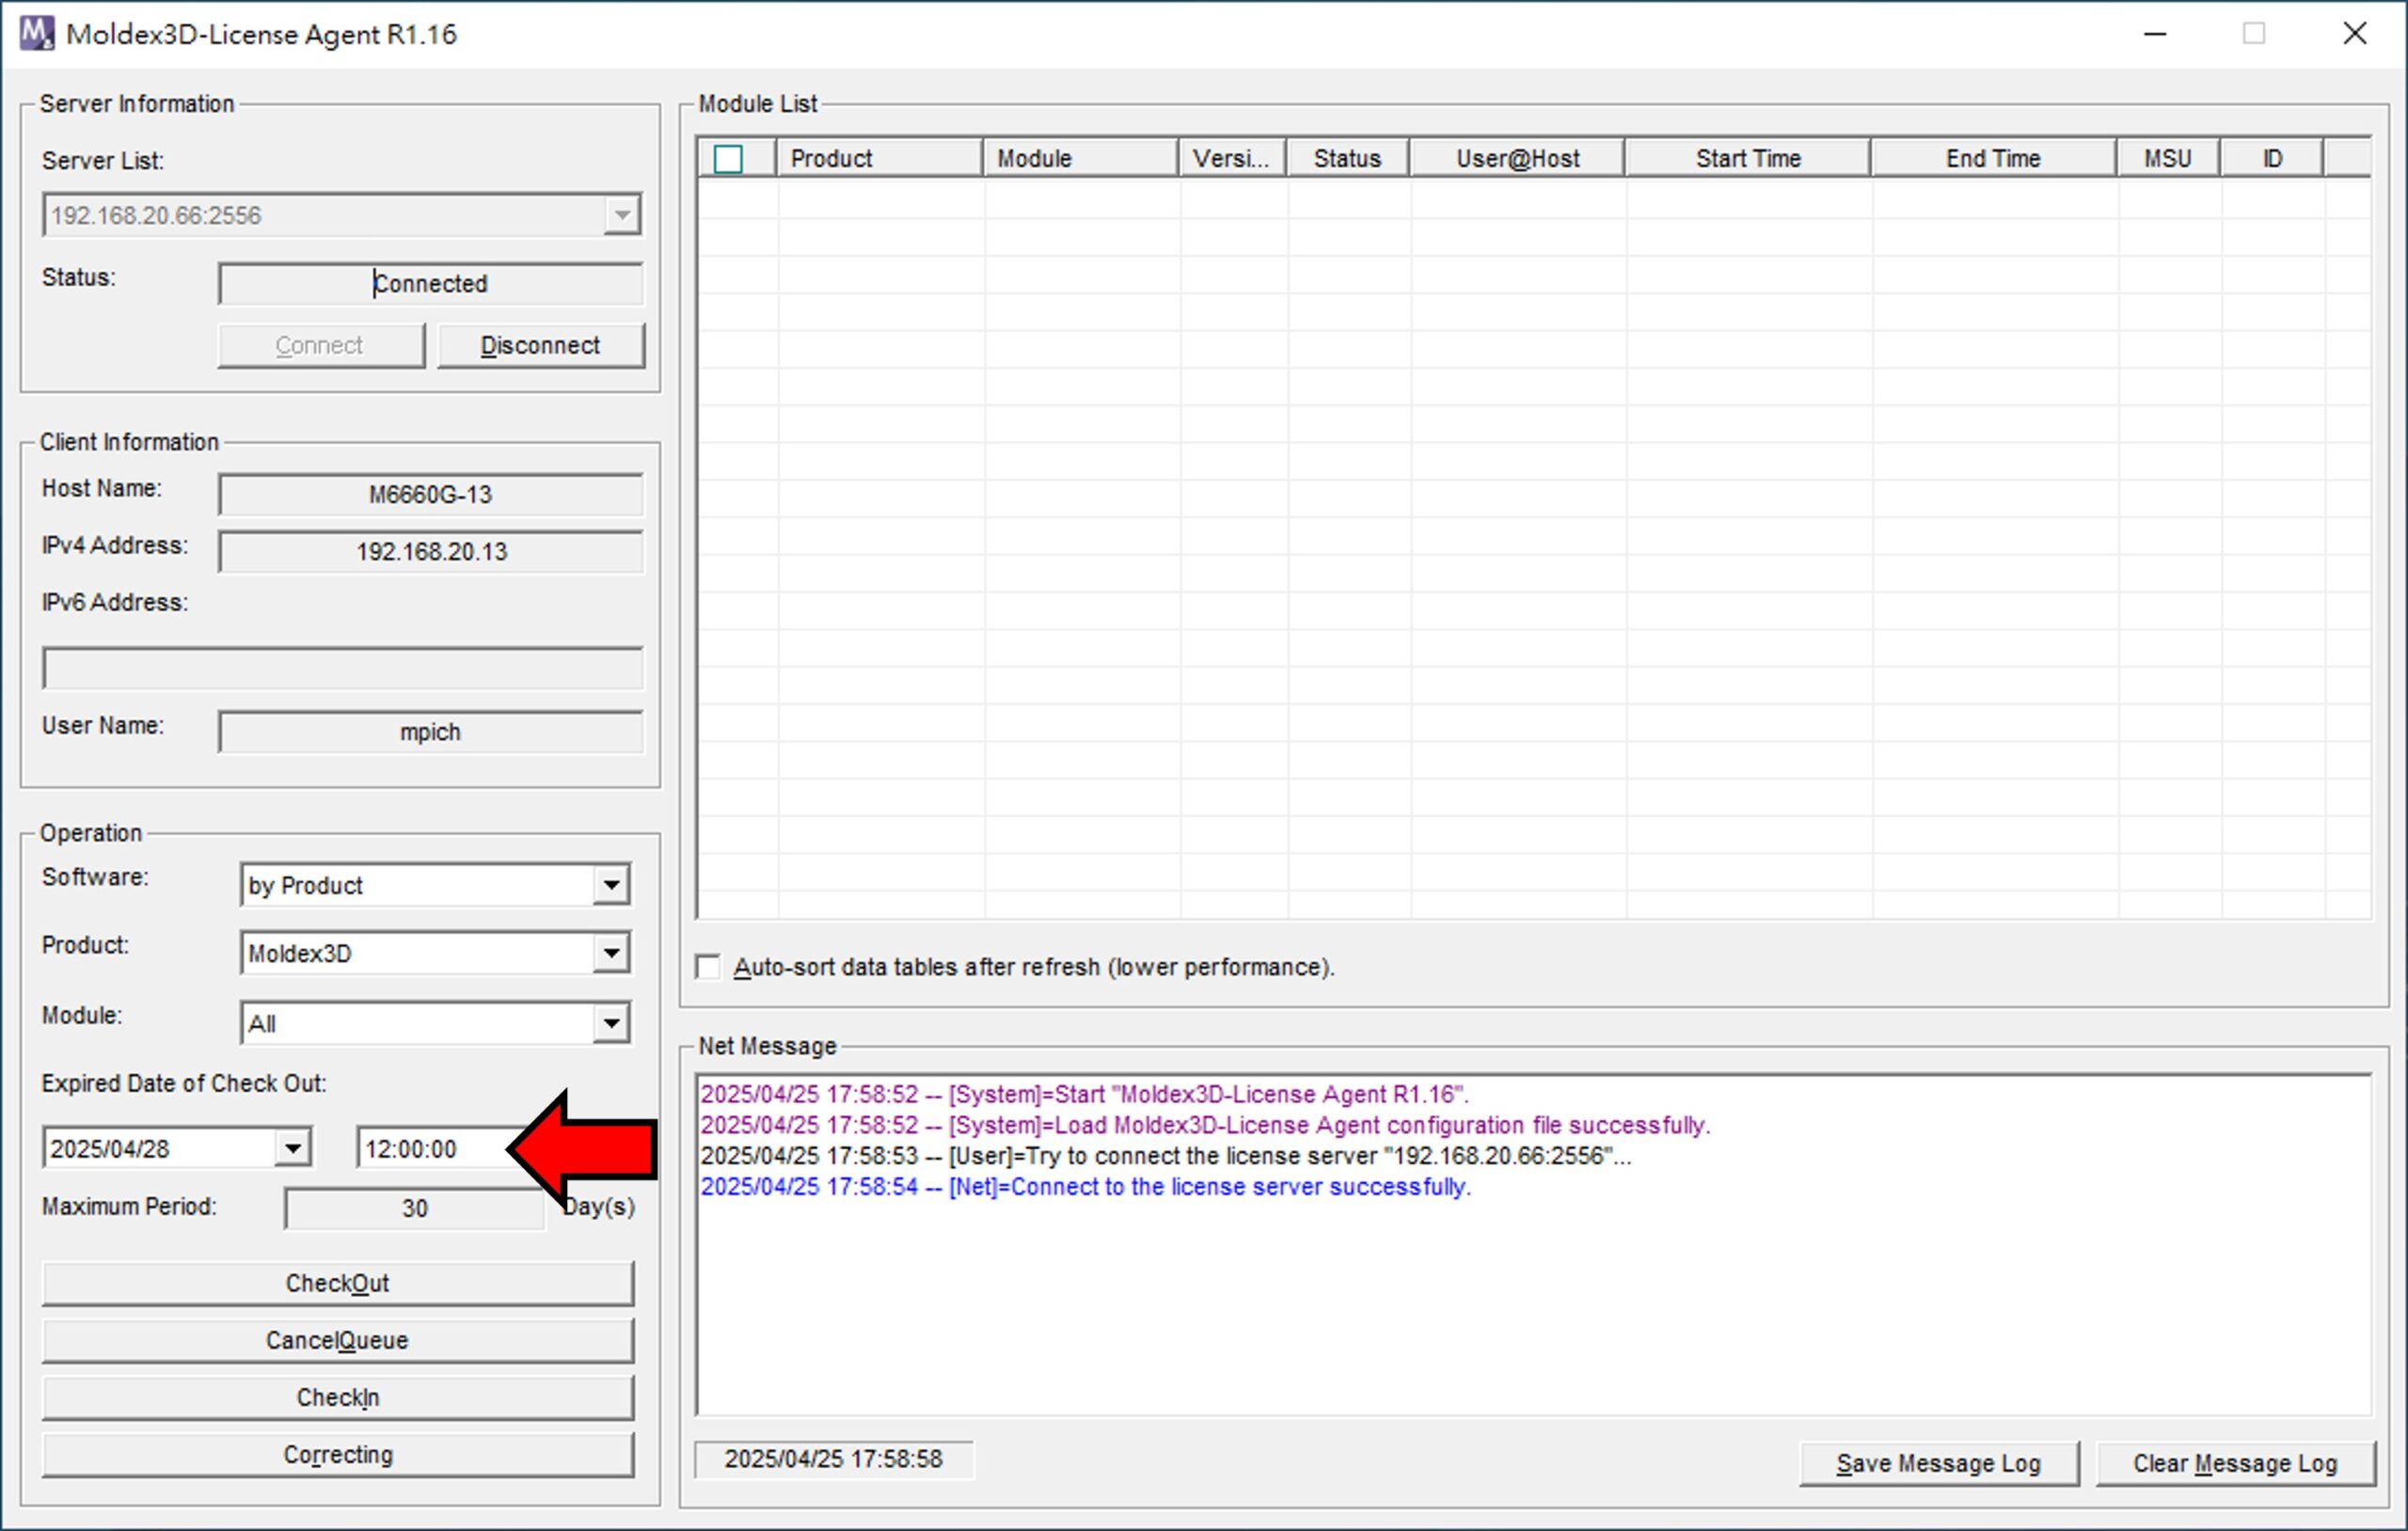Click the Status column header
This screenshot has width=2408, height=1531.
click(1348, 158)
